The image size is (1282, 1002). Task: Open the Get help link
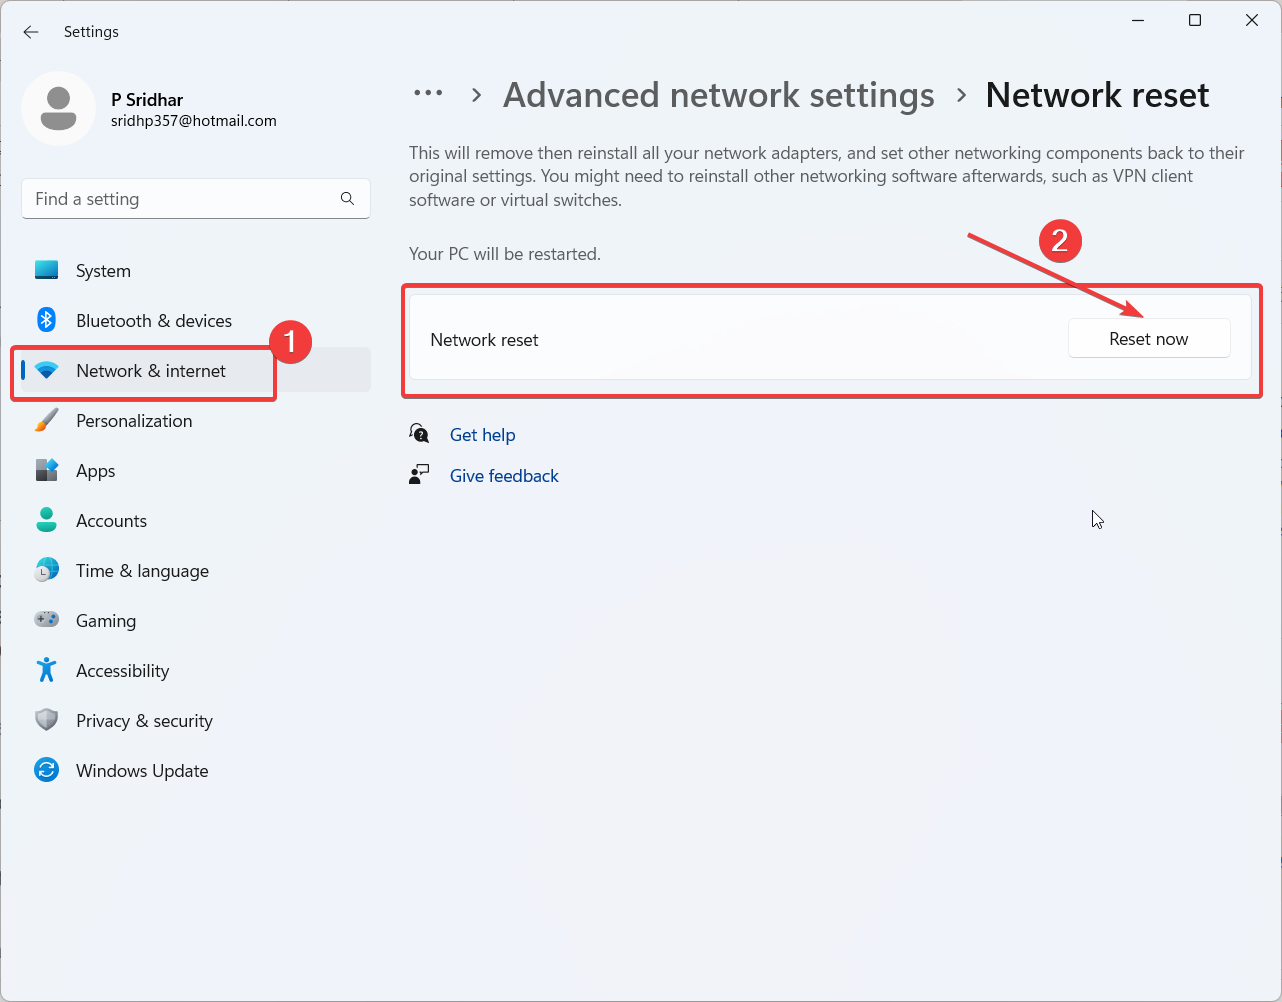point(482,435)
